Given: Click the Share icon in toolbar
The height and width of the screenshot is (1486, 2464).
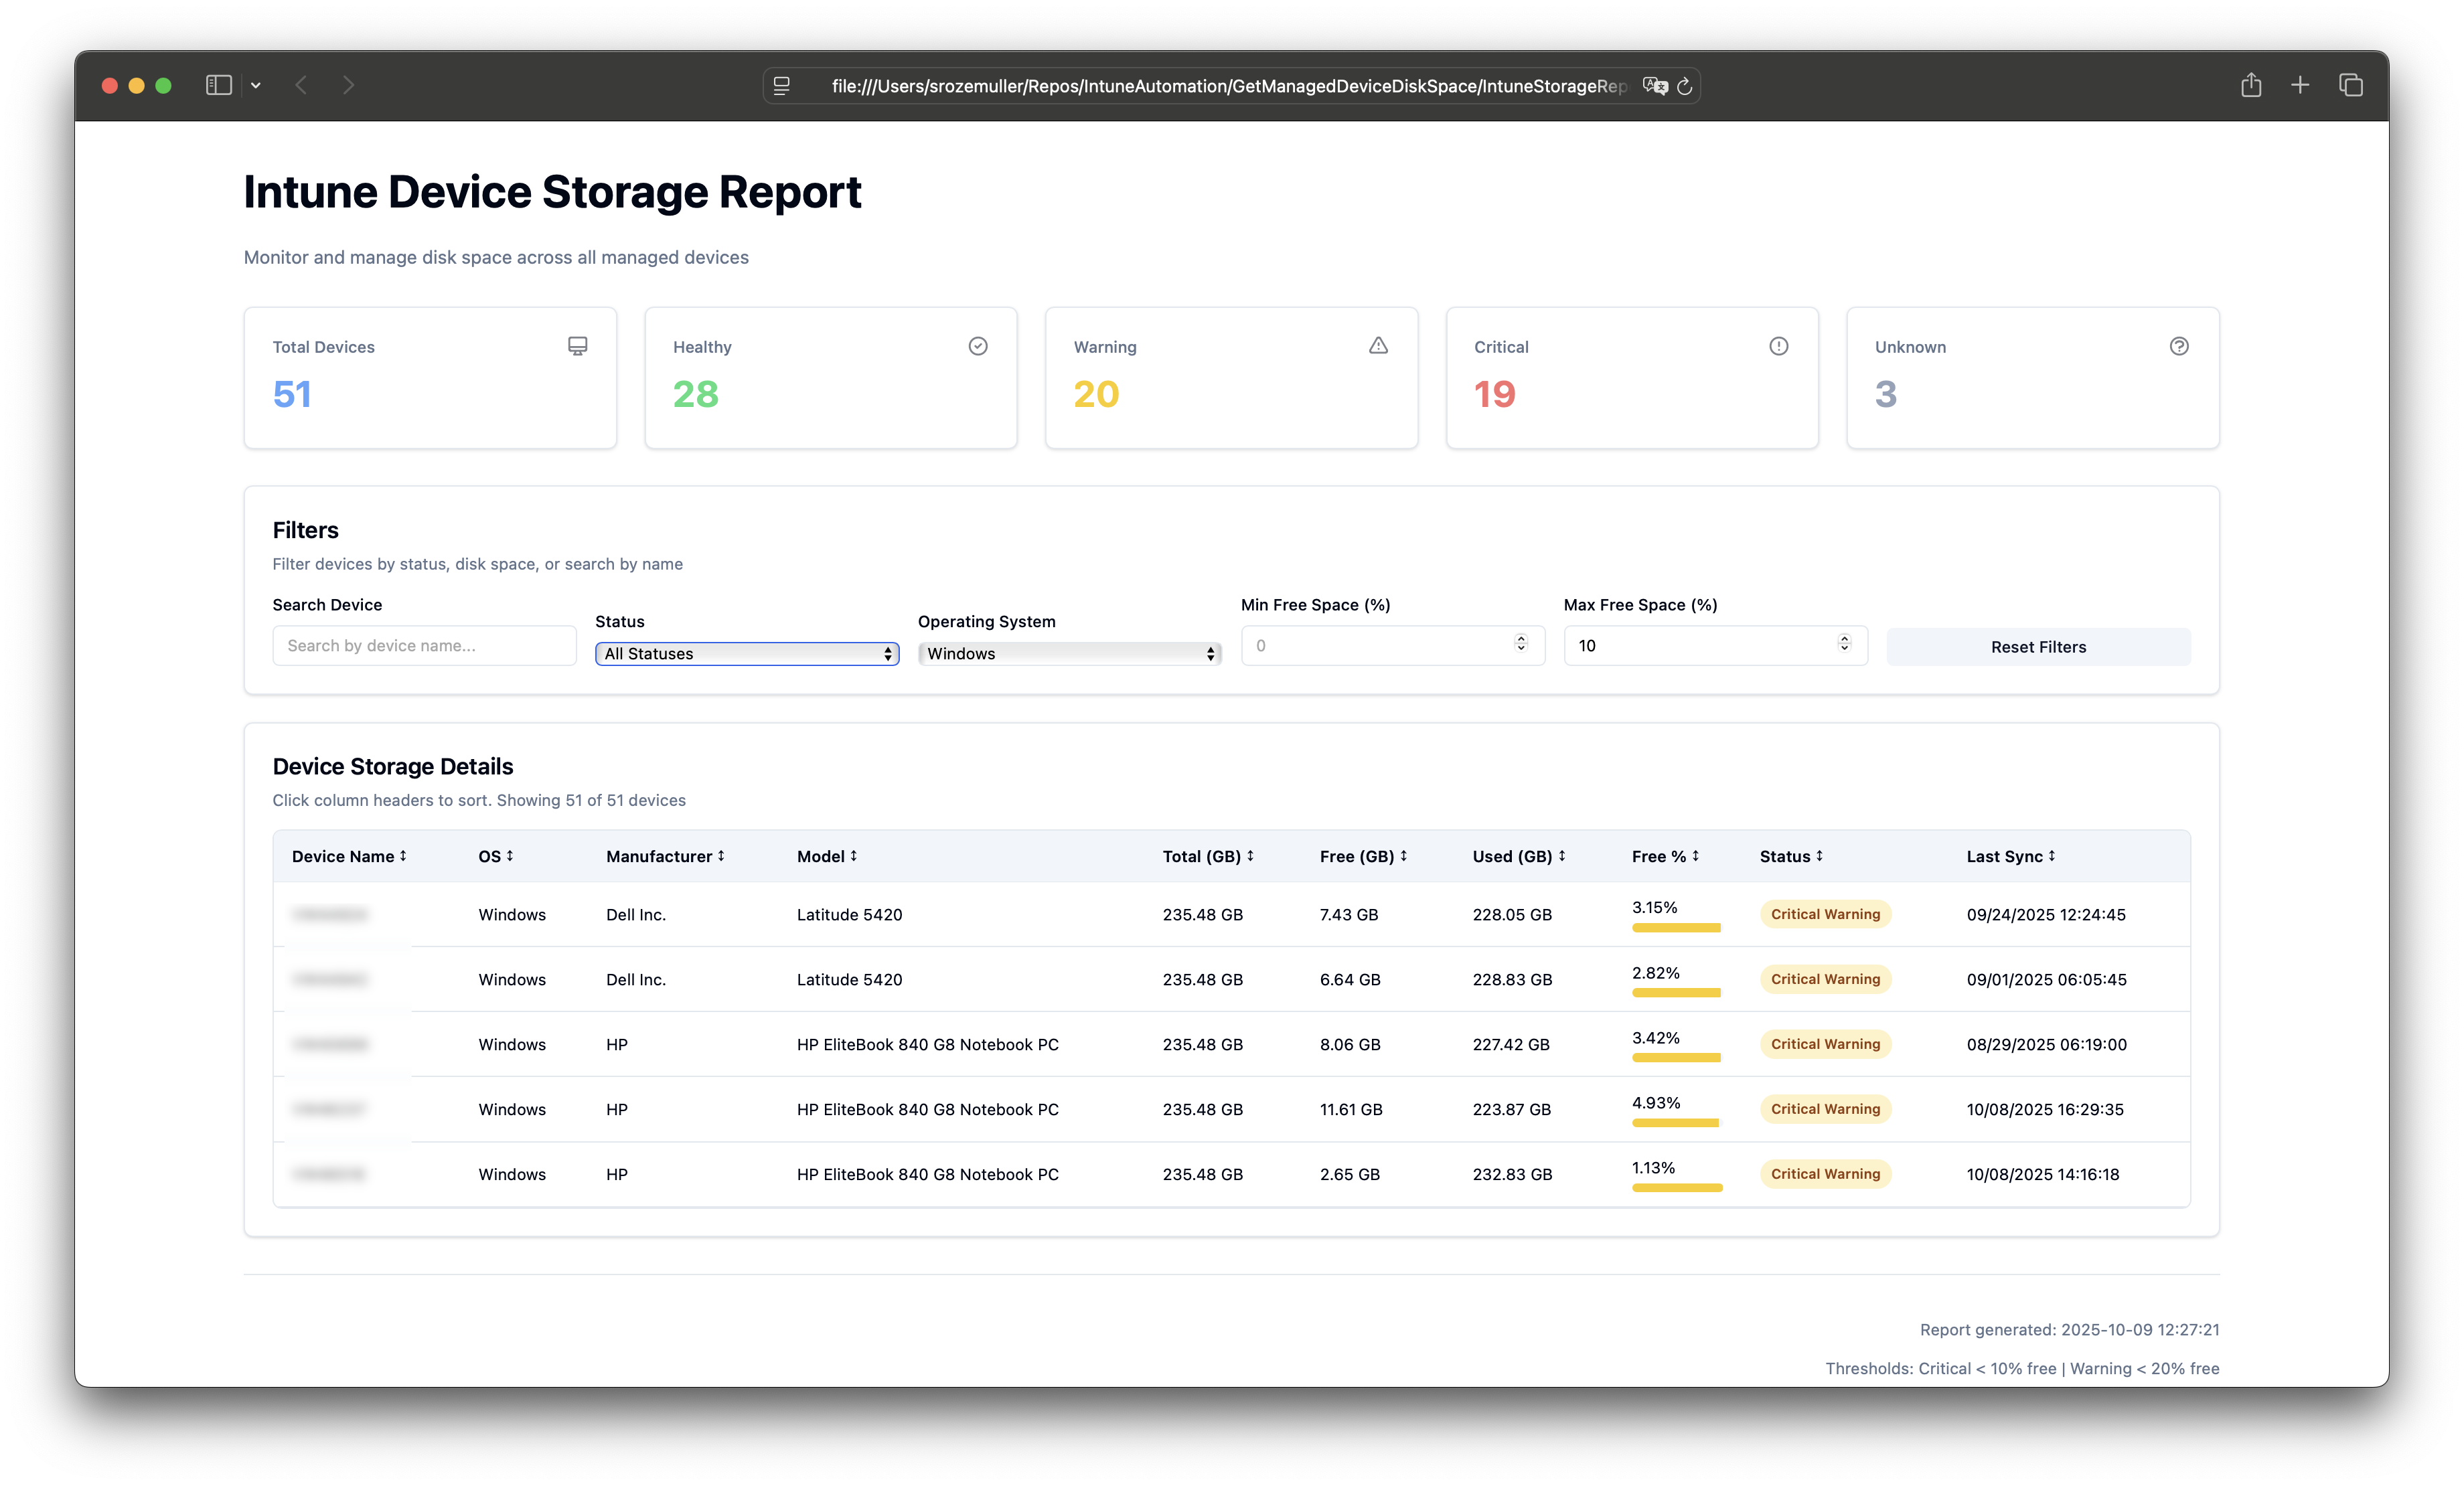Looking at the screenshot, I should pyautogui.click(x=2250, y=86).
